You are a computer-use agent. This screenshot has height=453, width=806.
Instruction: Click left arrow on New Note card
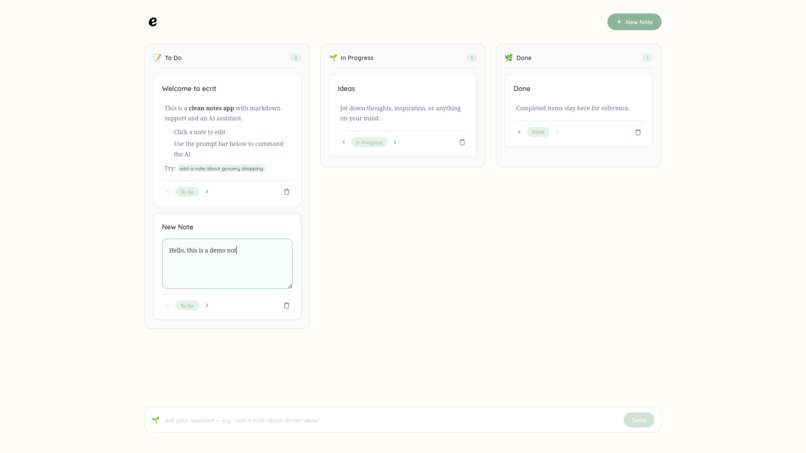[168, 305]
